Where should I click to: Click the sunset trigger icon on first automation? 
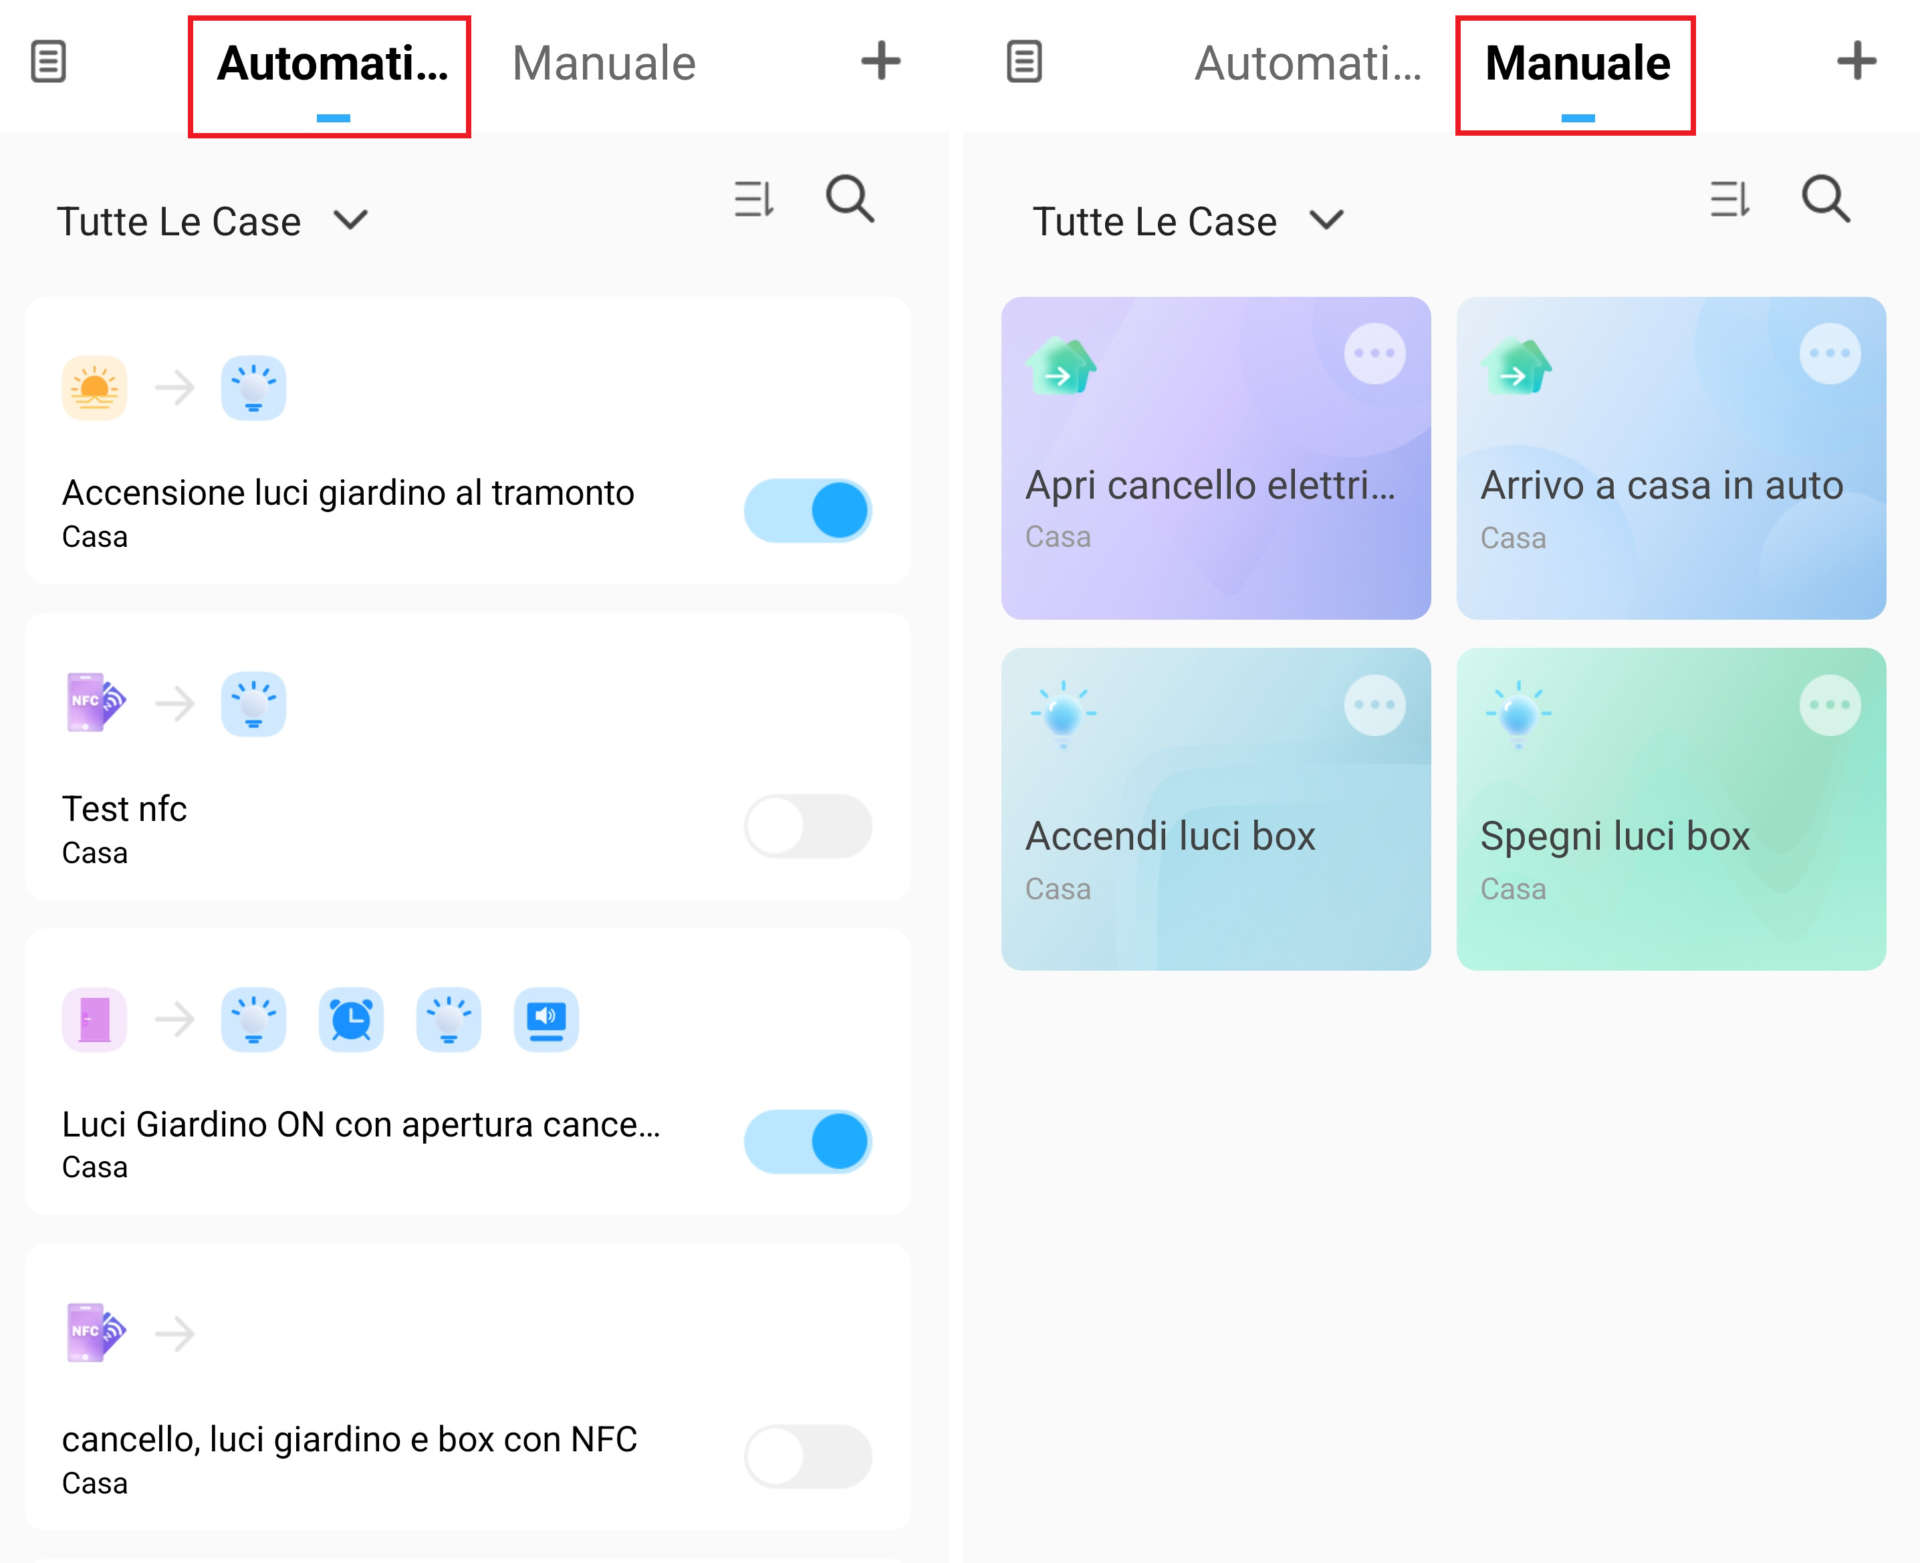(x=94, y=387)
